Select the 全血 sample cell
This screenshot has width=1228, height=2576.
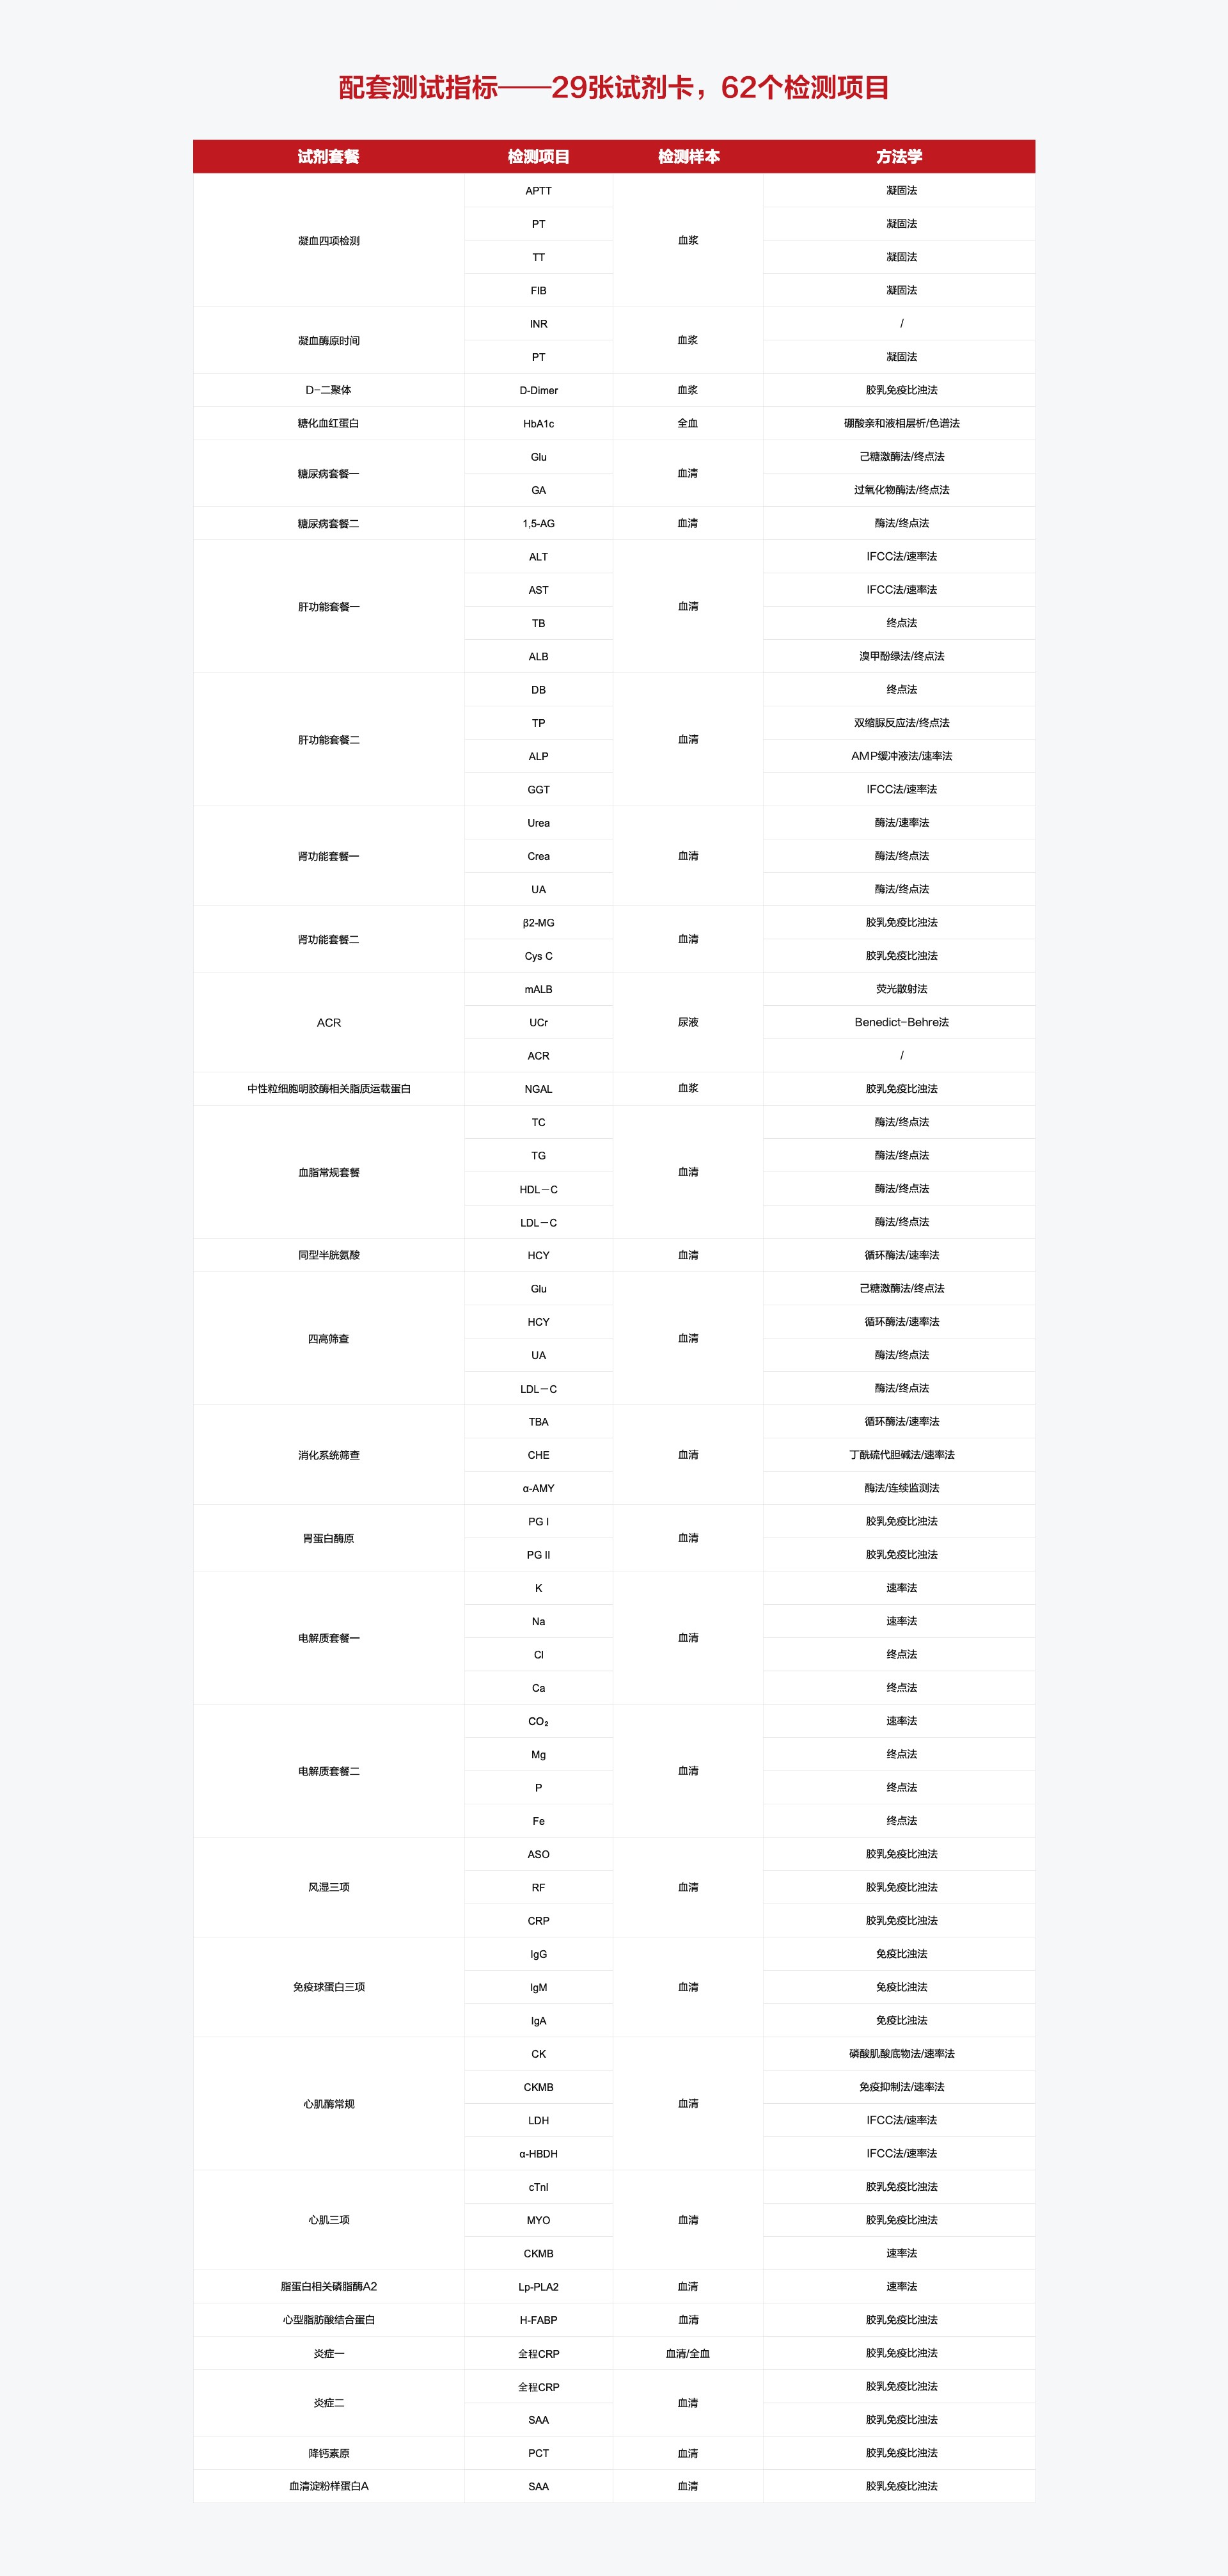point(688,424)
